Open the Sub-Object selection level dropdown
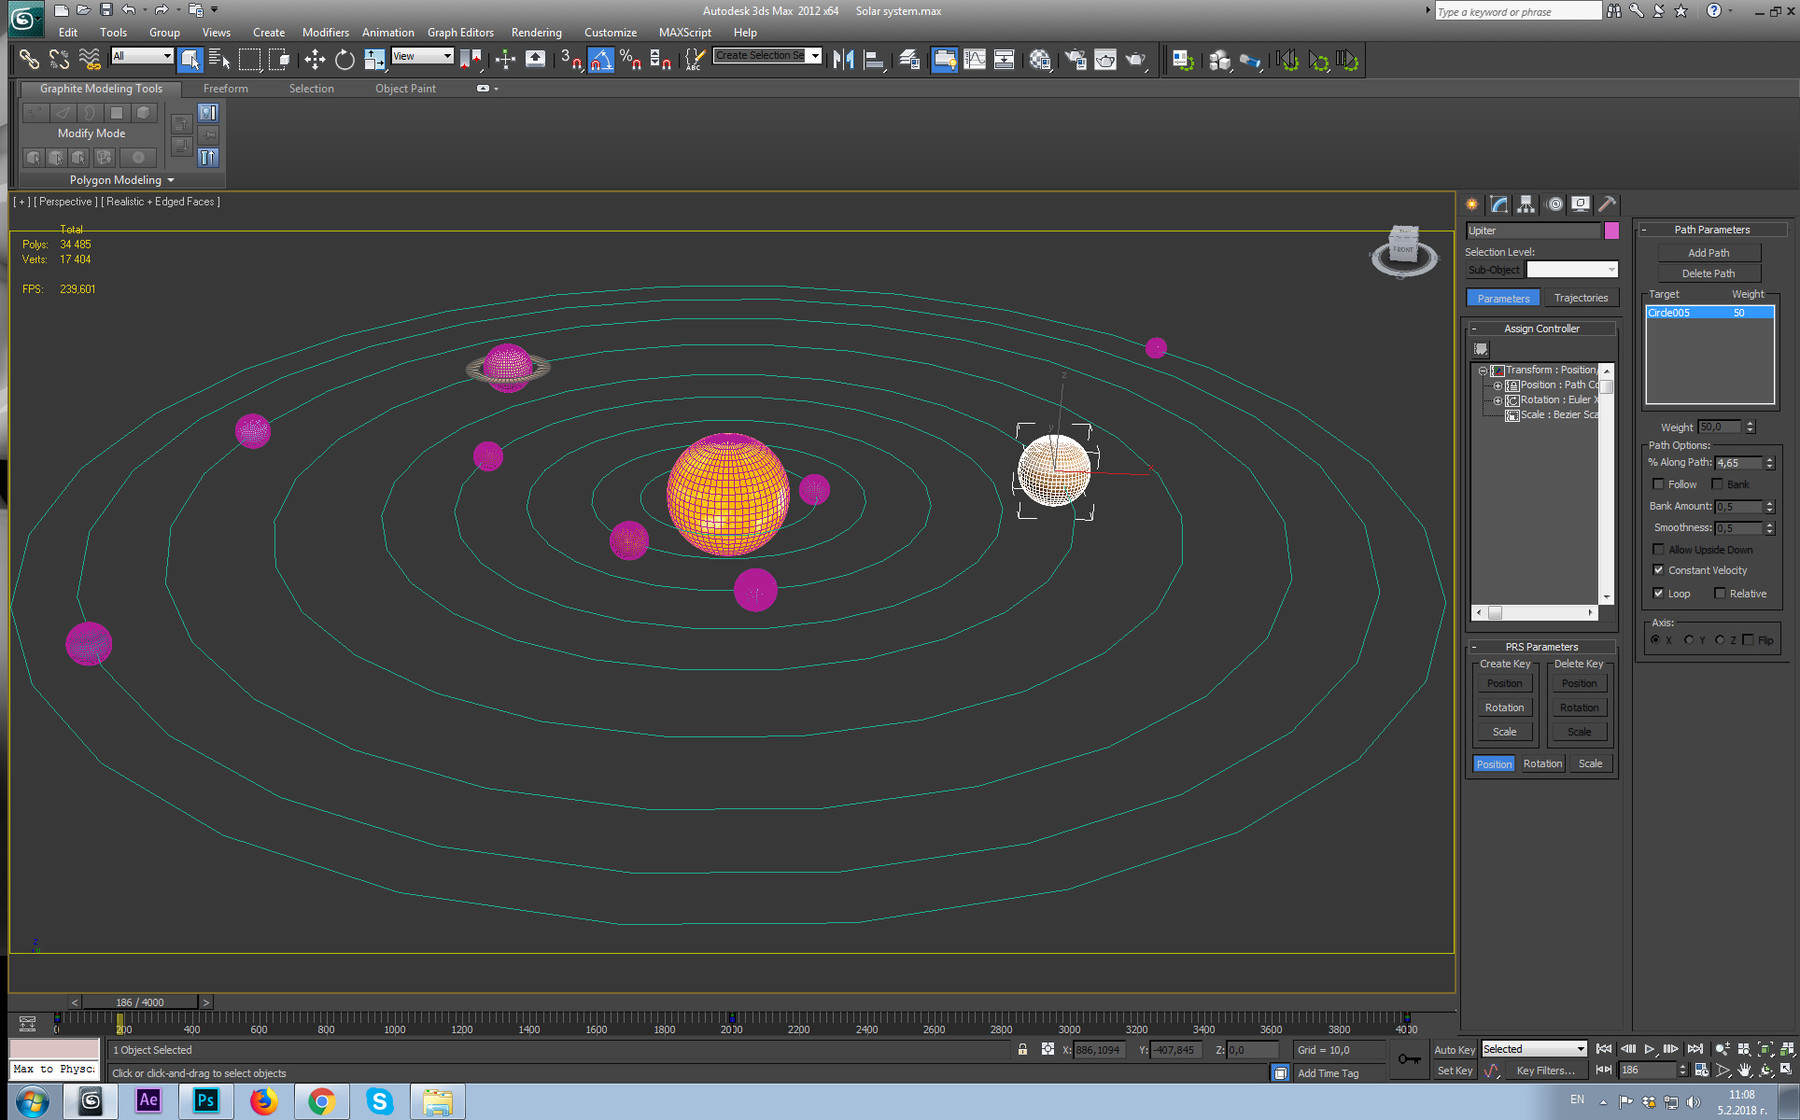 (x=1571, y=270)
